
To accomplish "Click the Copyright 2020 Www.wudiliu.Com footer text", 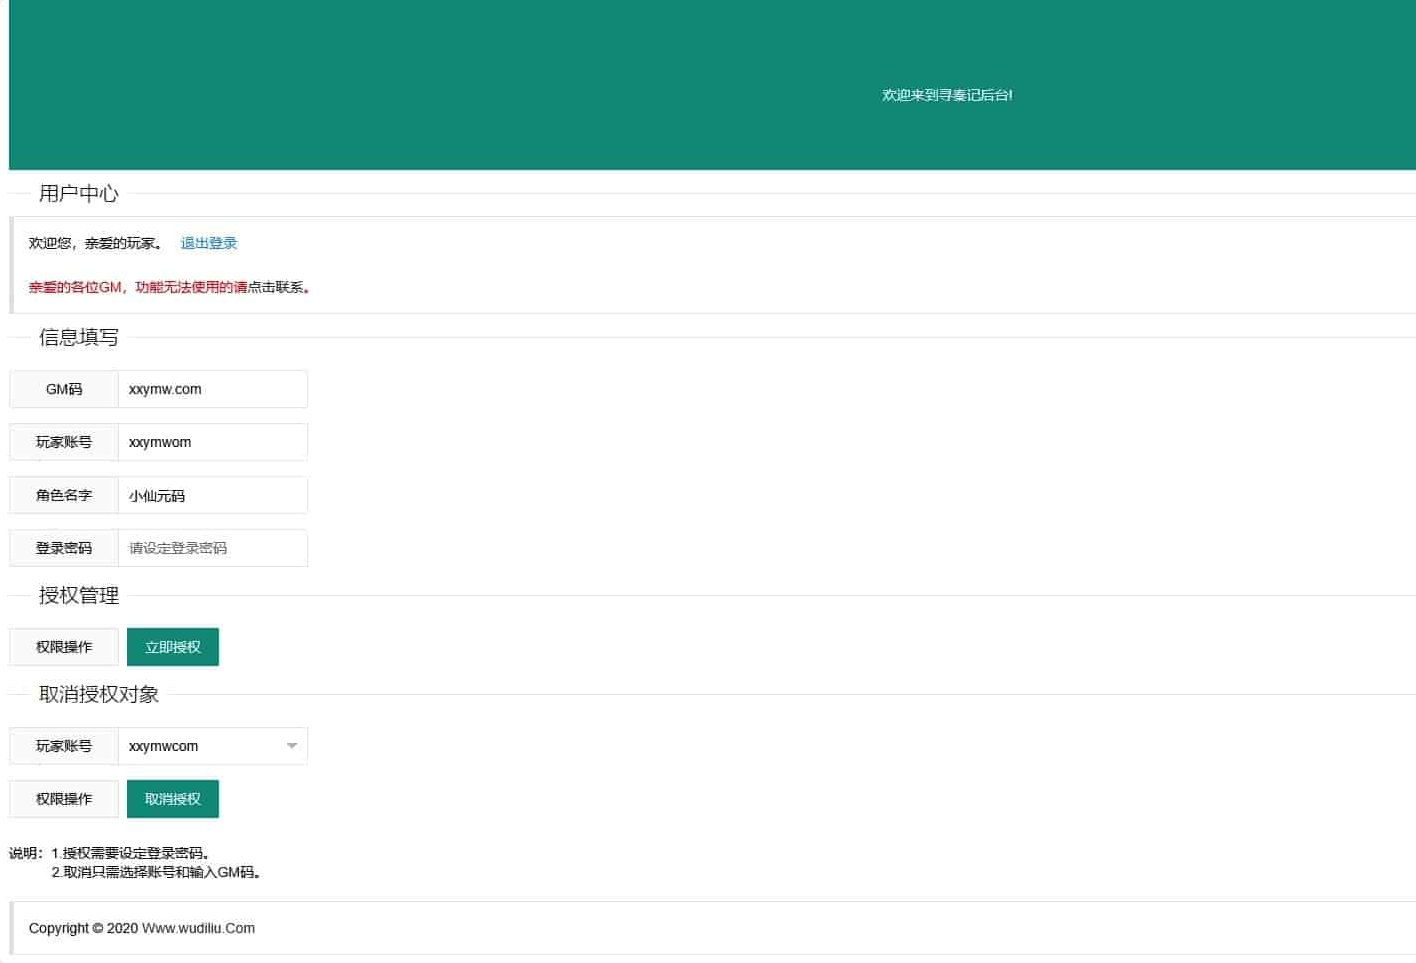I will point(141,928).
